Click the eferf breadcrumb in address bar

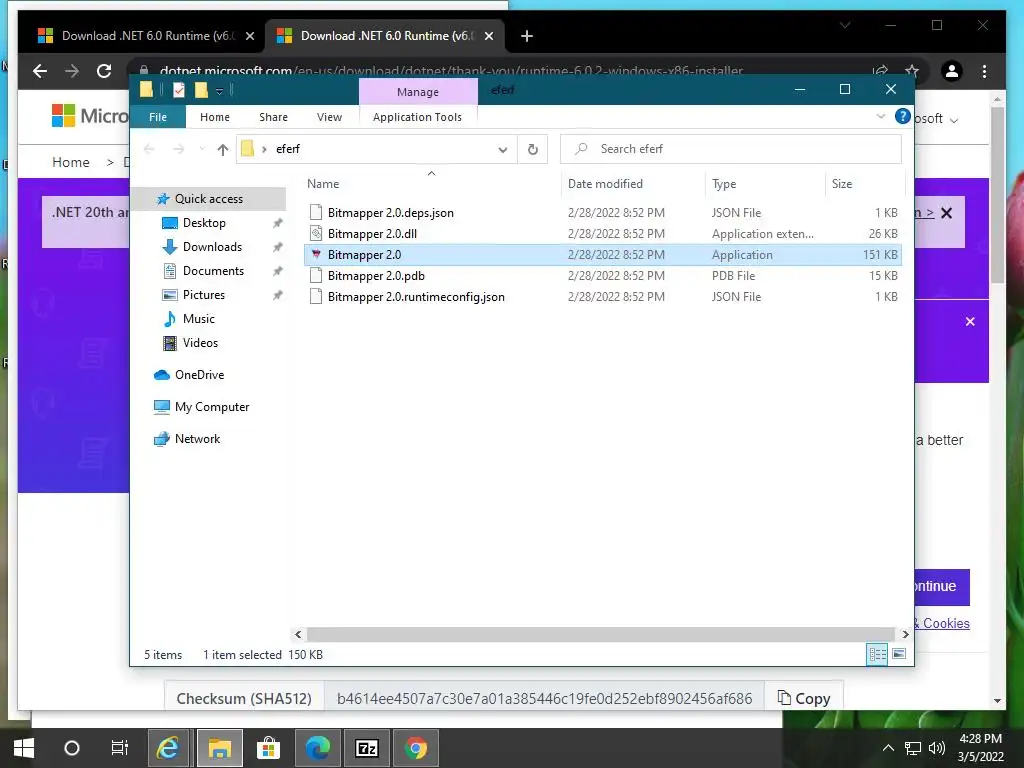(288, 149)
